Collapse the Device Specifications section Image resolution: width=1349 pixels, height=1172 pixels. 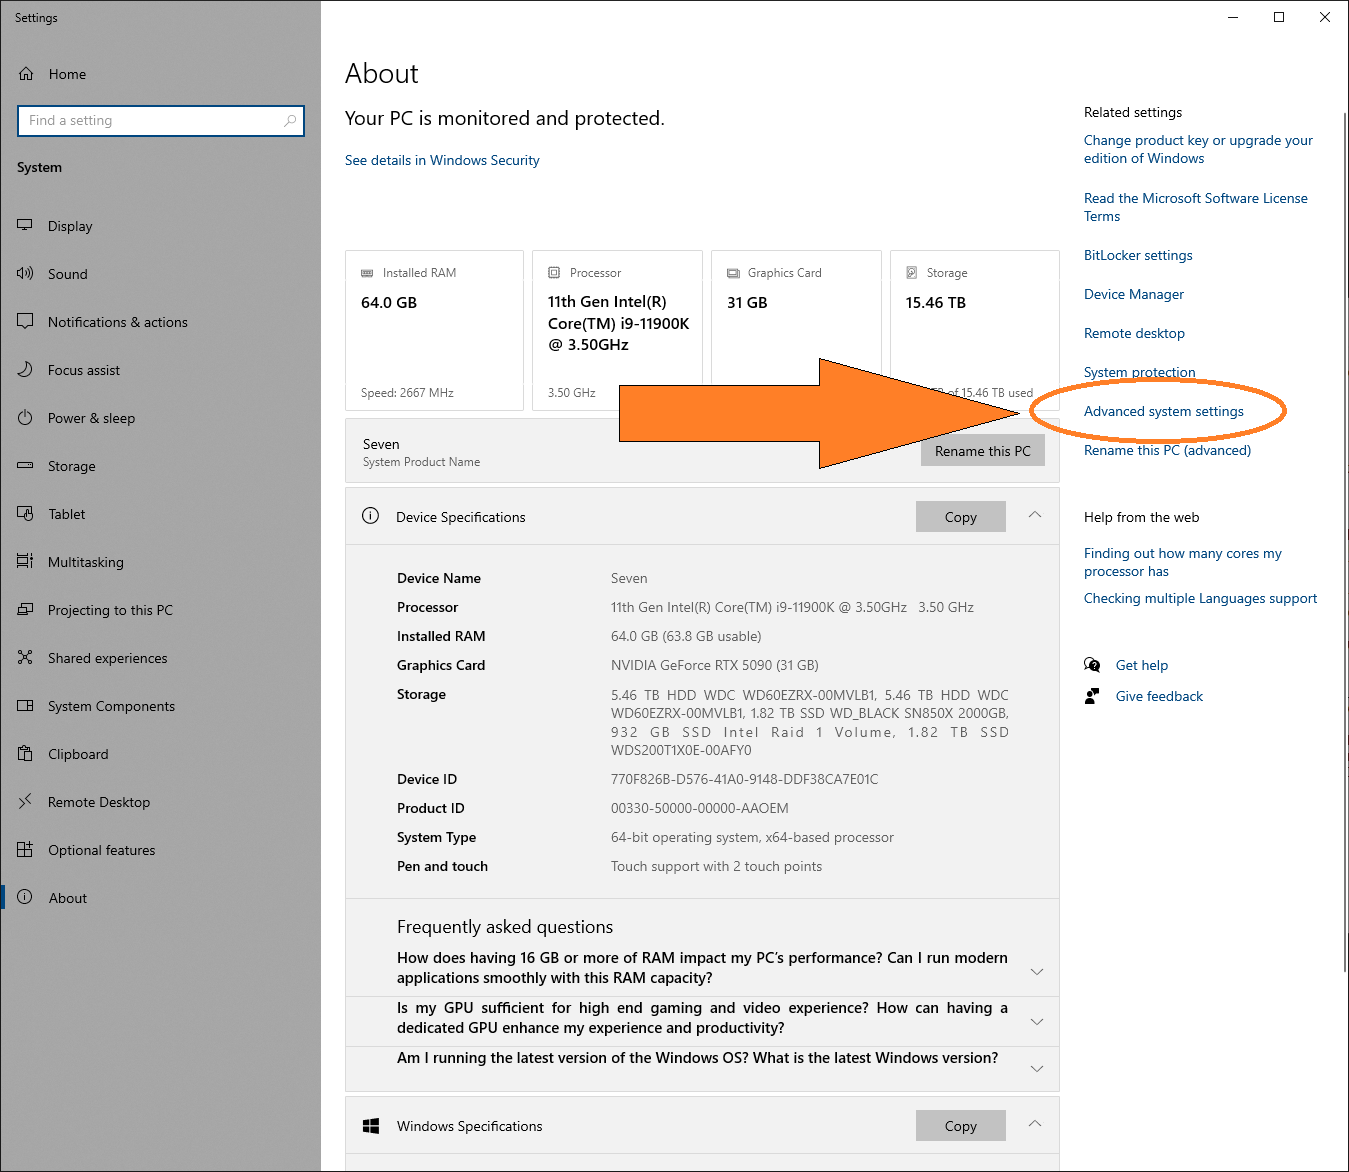pos(1035,516)
